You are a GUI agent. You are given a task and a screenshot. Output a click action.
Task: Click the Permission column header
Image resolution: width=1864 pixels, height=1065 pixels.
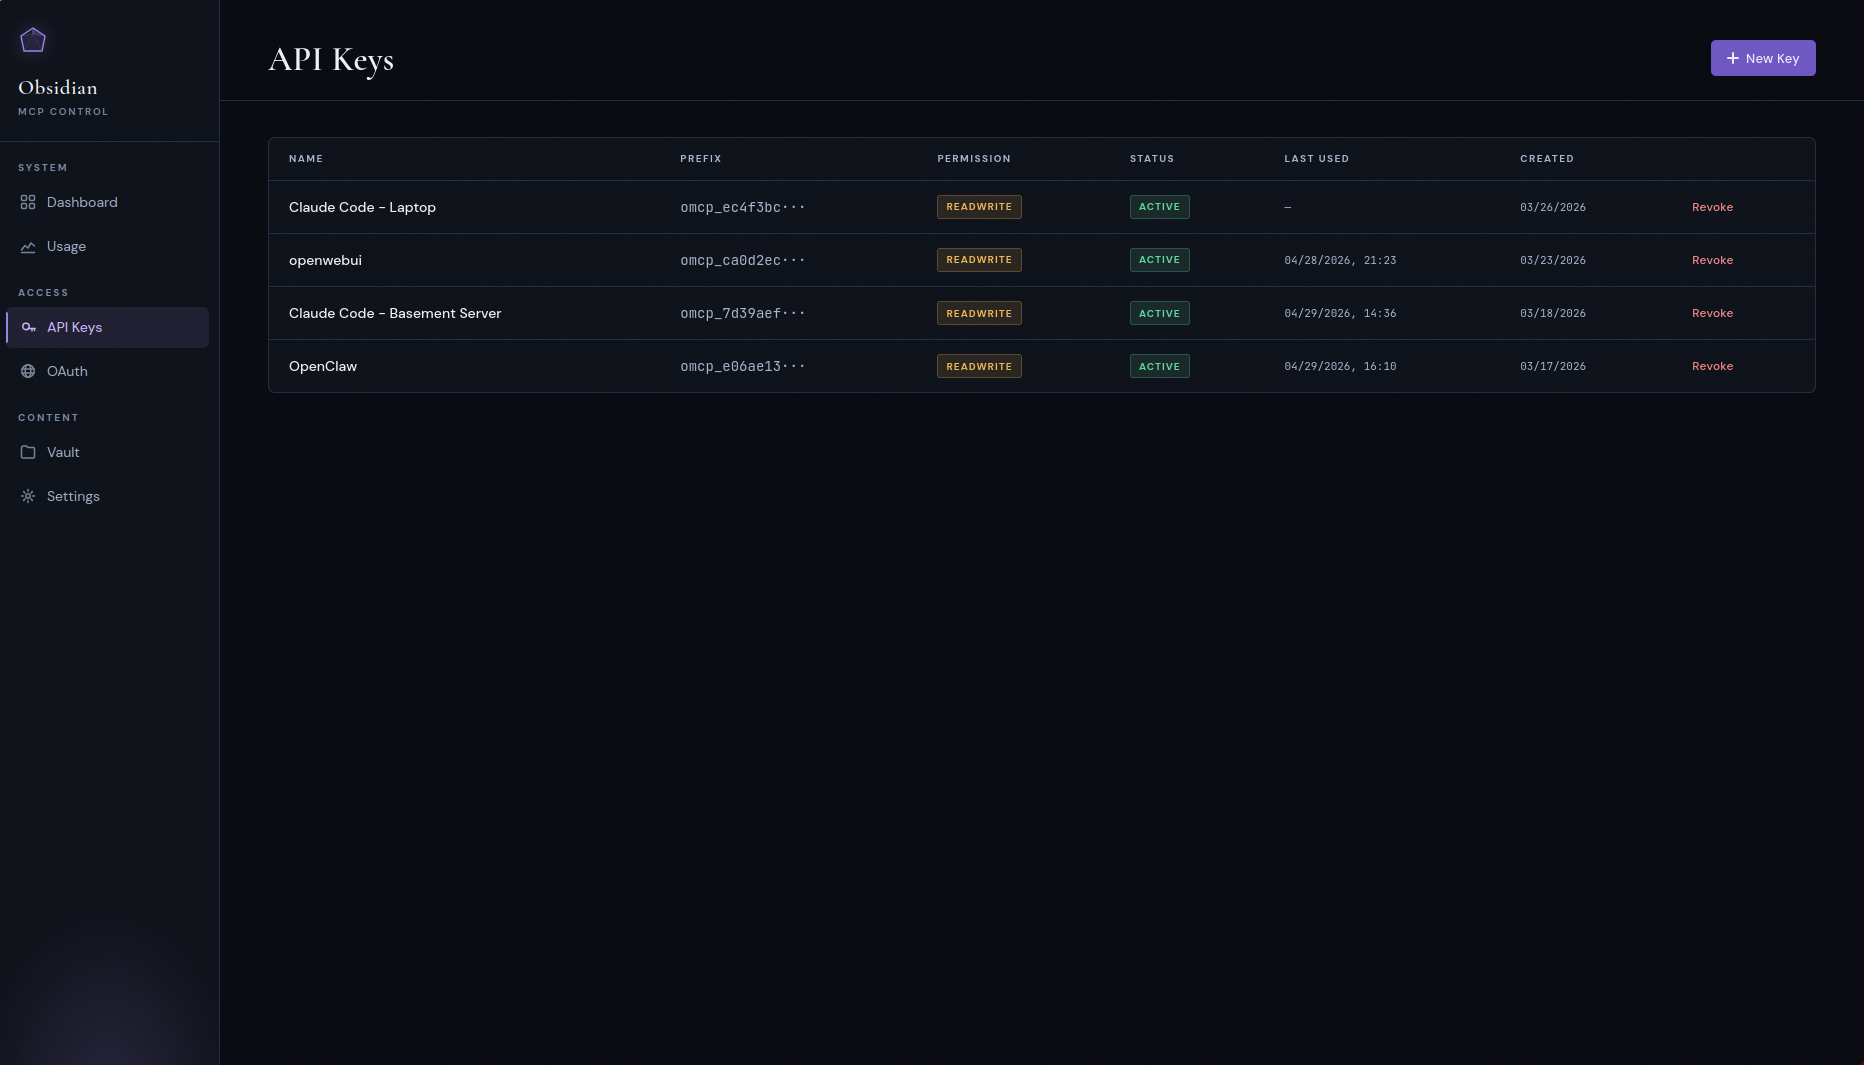pyautogui.click(x=974, y=159)
